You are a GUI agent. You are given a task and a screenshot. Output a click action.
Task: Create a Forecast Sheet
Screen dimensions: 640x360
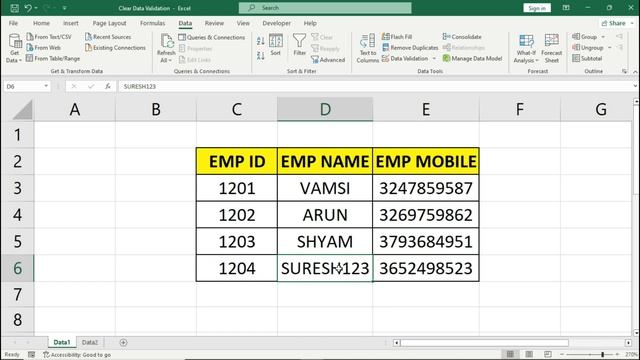coord(551,48)
